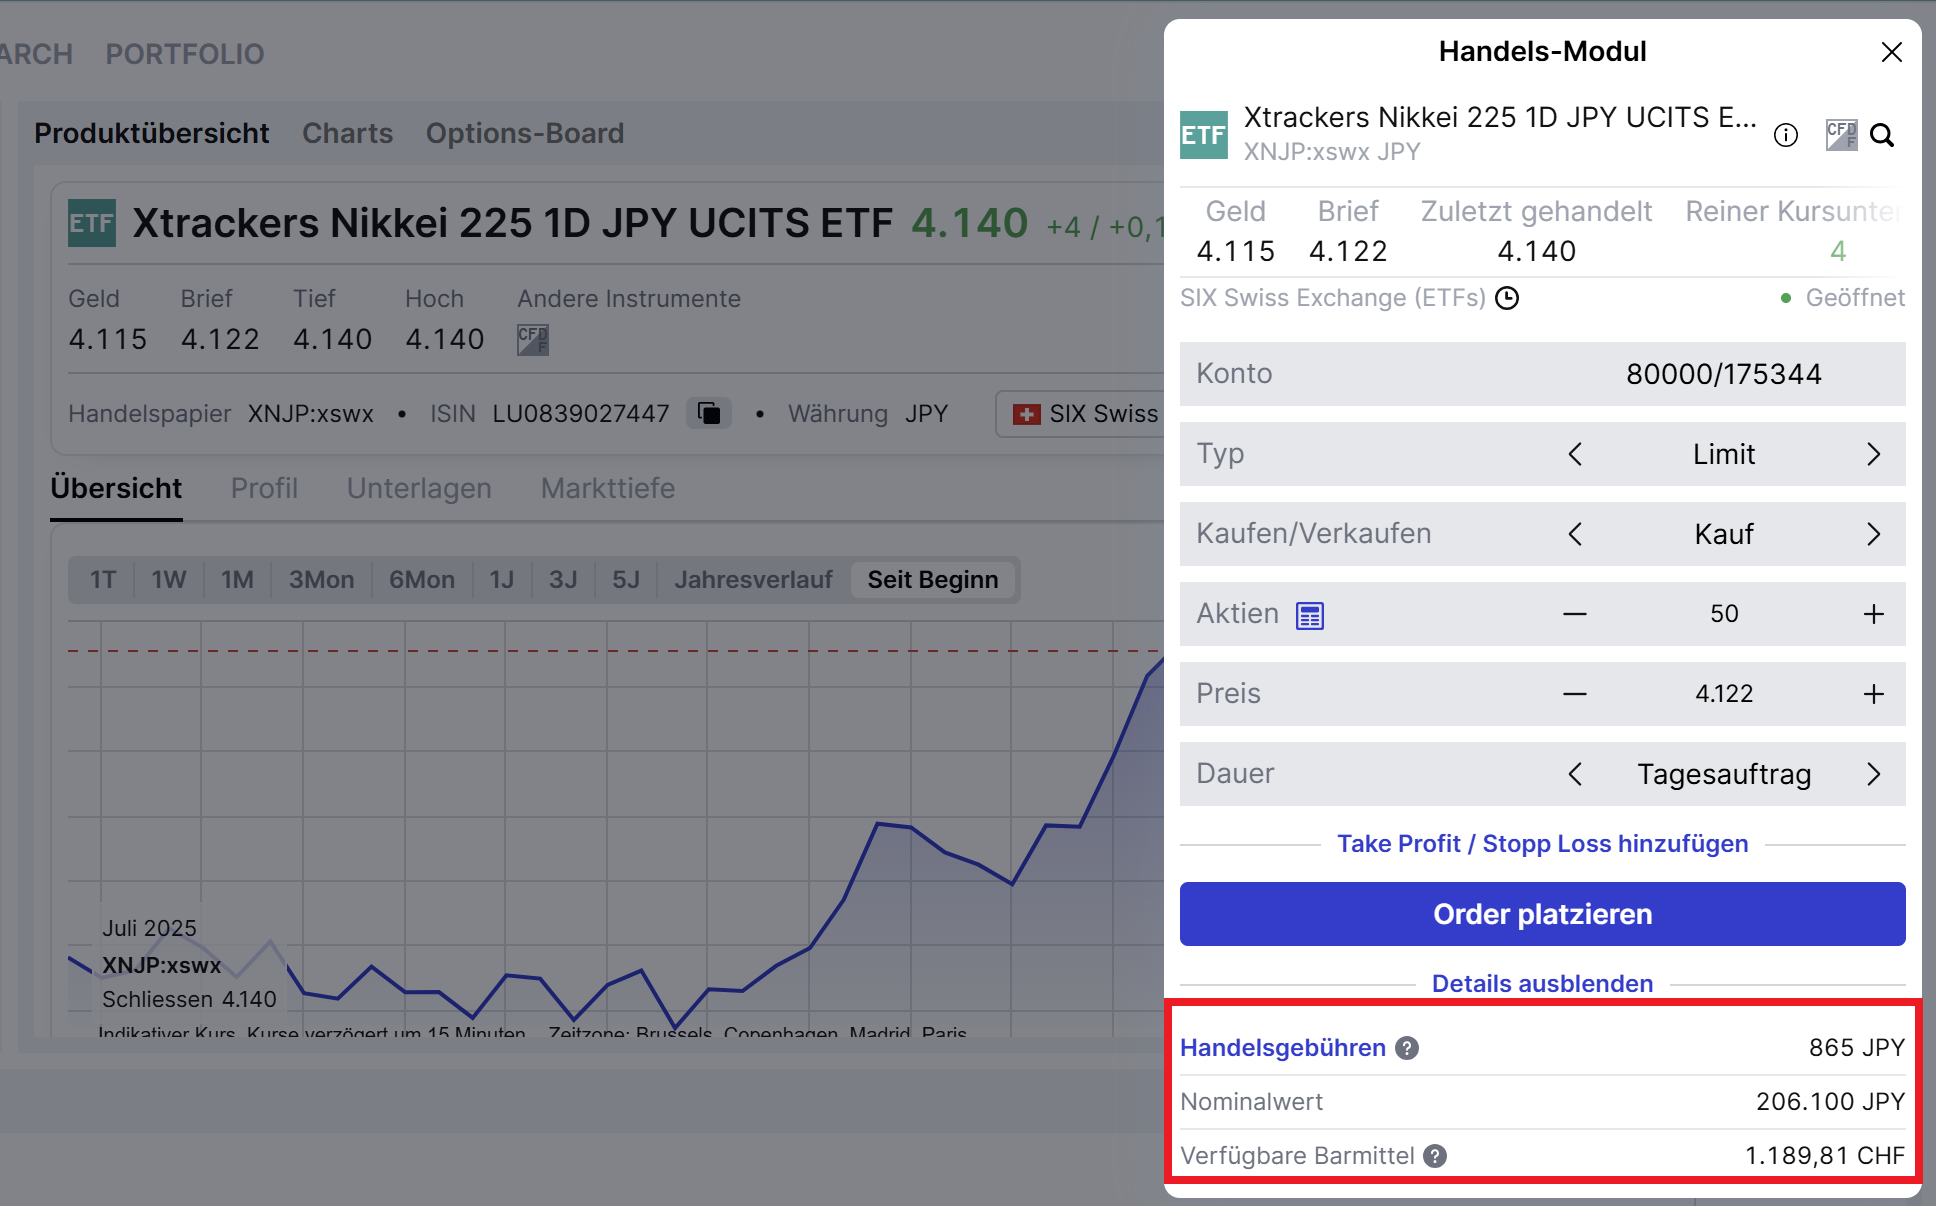Click Zuletzt gehandelt value 4.140
1936x1206 pixels.
[1537, 251]
